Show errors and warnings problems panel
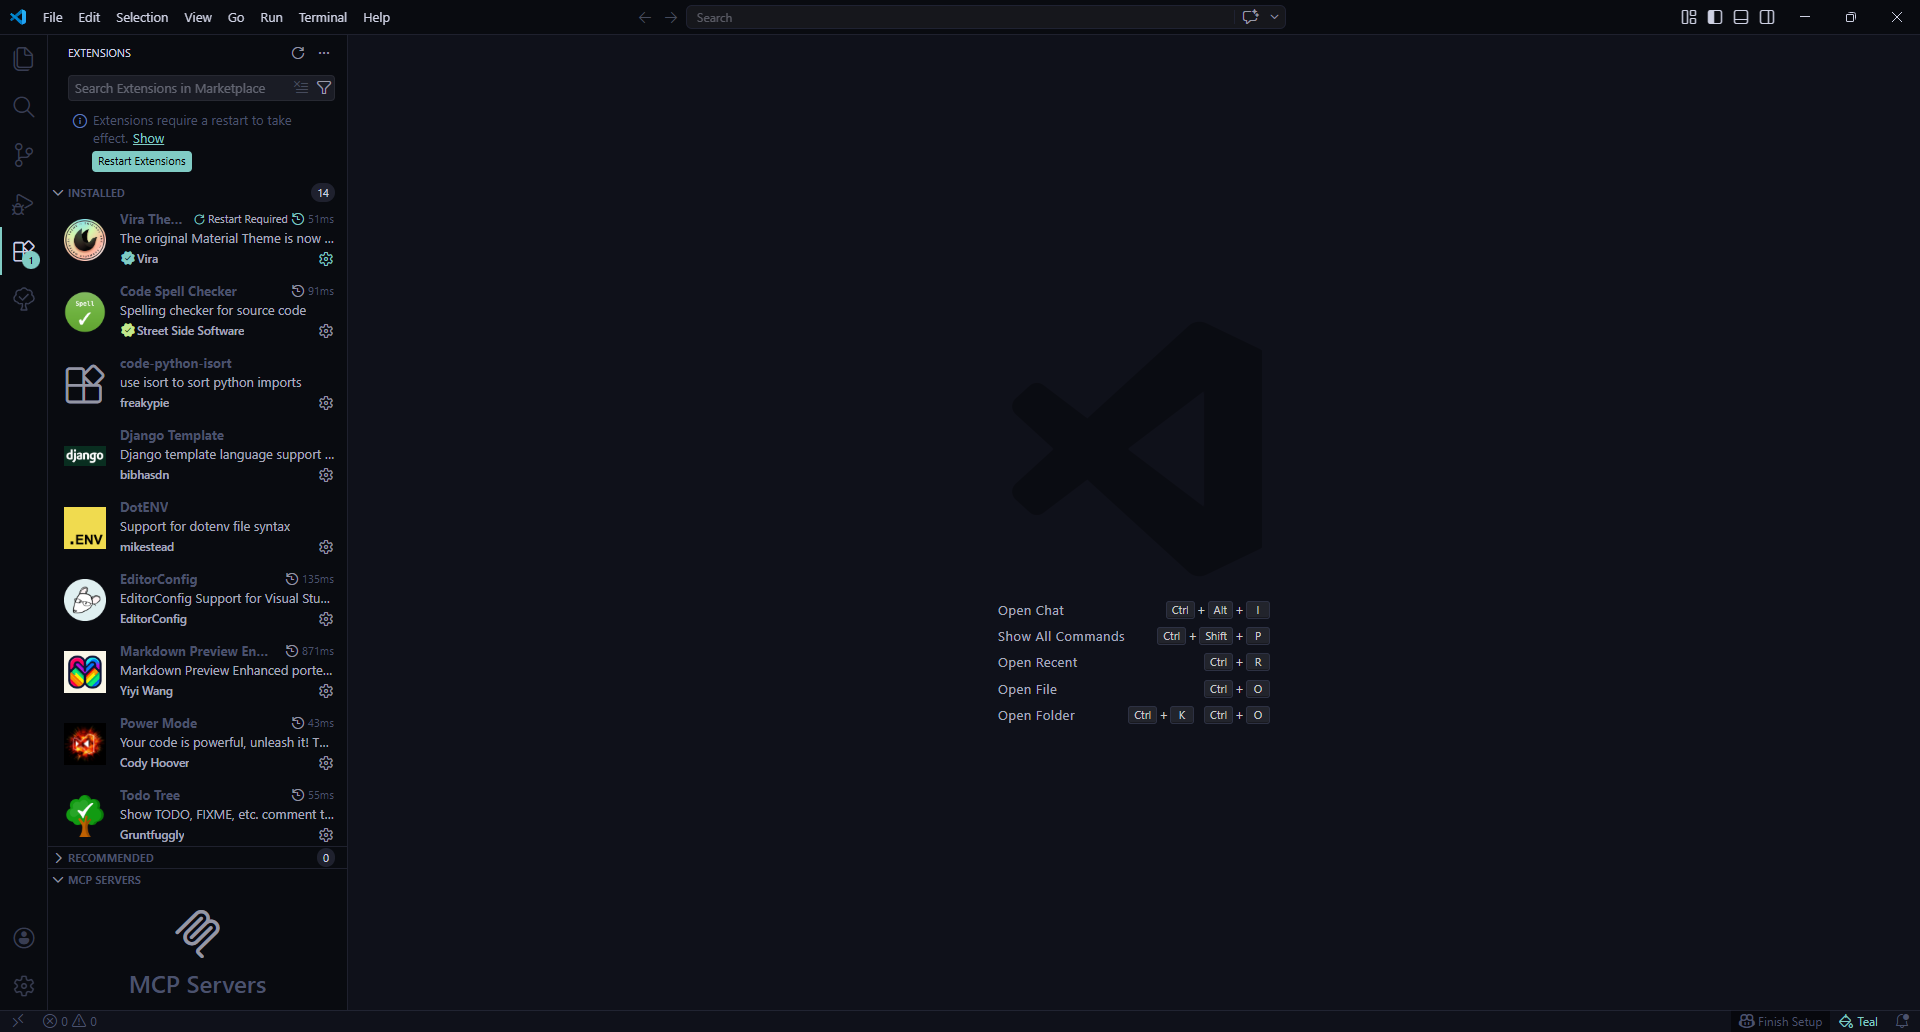The height and width of the screenshot is (1032, 1920). click(x=70, y=1021)
